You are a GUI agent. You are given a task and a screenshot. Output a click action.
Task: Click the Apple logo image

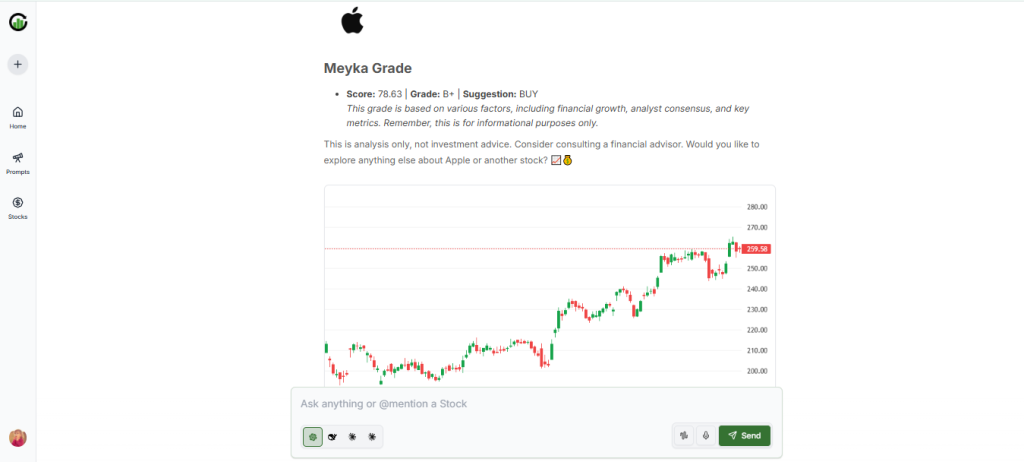[352, 21]
